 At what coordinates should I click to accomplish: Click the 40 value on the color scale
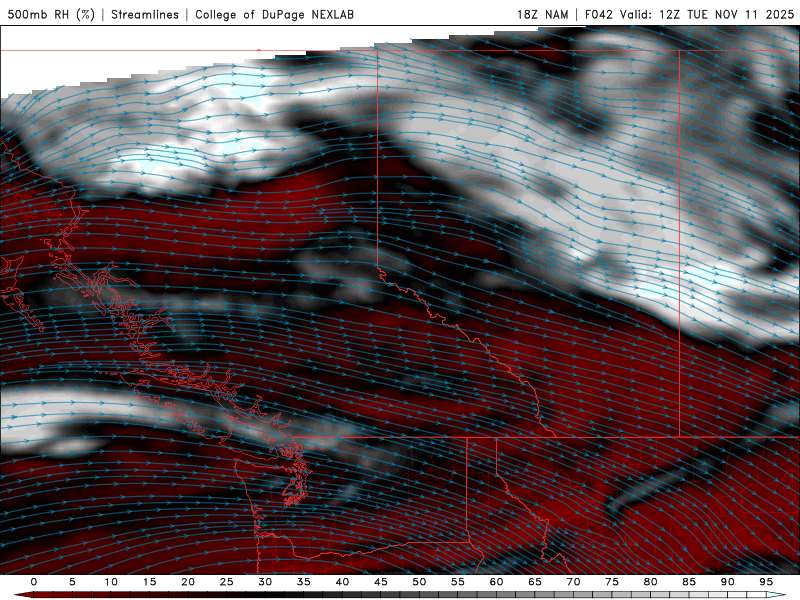point(342,582)
